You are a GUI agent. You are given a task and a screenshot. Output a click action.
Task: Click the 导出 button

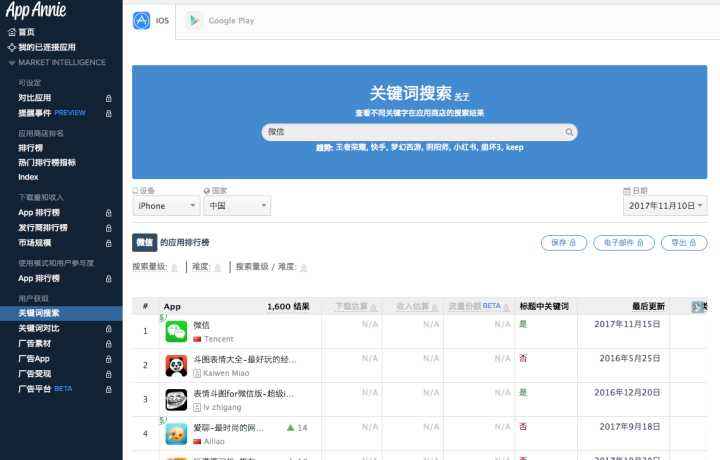point(684,243)
